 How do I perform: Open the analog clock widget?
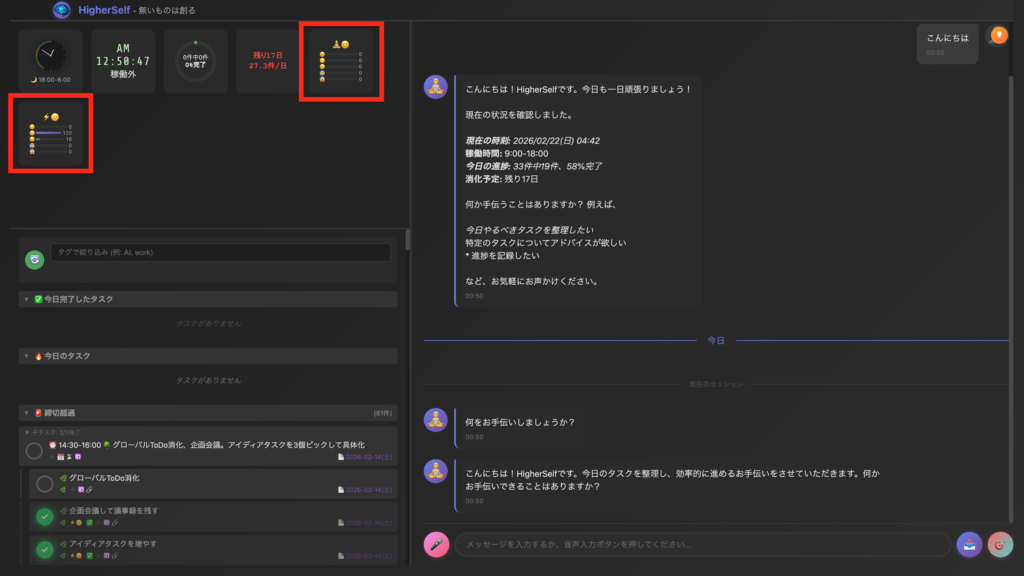pos(50,61)
